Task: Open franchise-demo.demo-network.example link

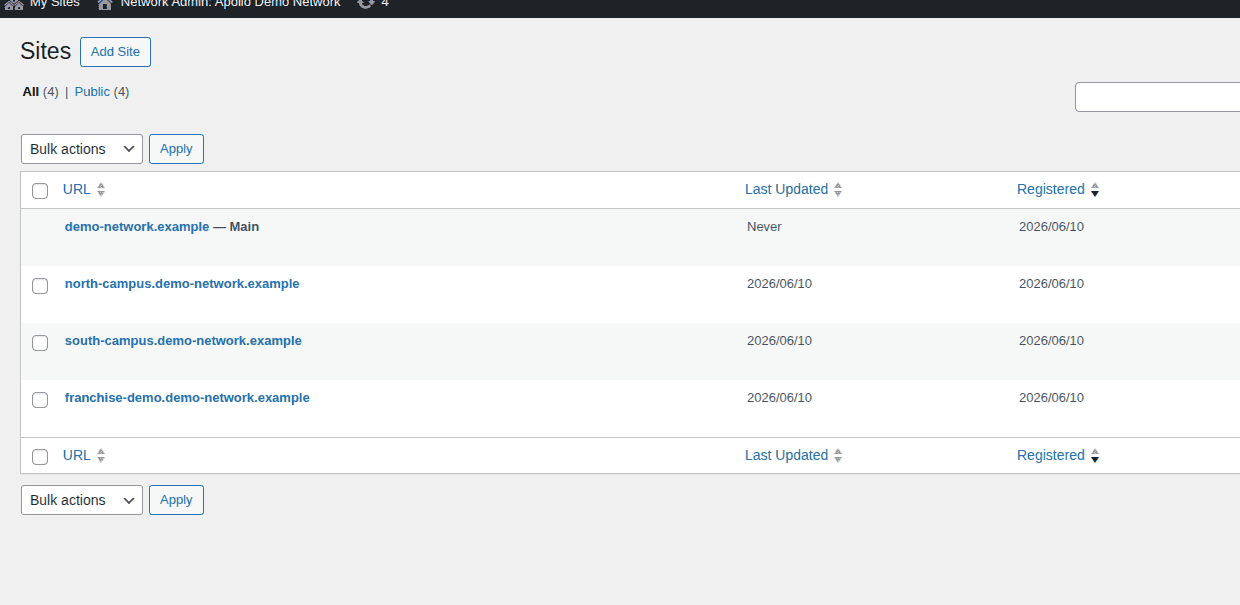Action: (187, 398)
